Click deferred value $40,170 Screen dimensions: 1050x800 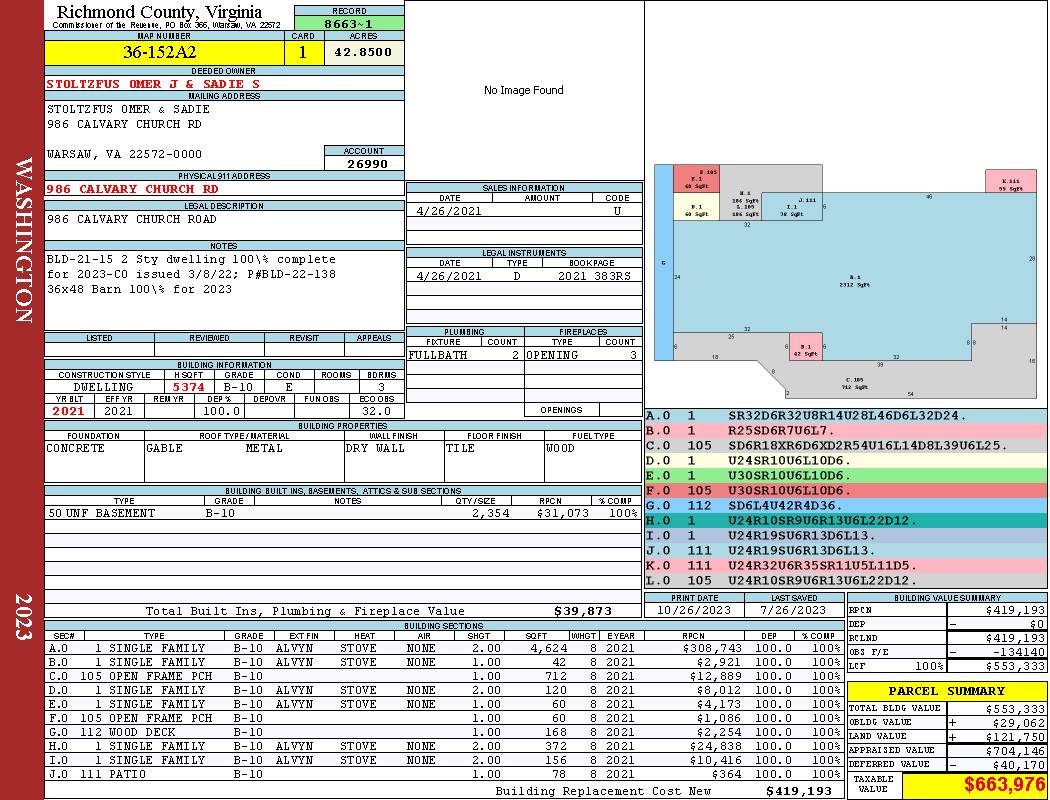[x=1019, y=765]
